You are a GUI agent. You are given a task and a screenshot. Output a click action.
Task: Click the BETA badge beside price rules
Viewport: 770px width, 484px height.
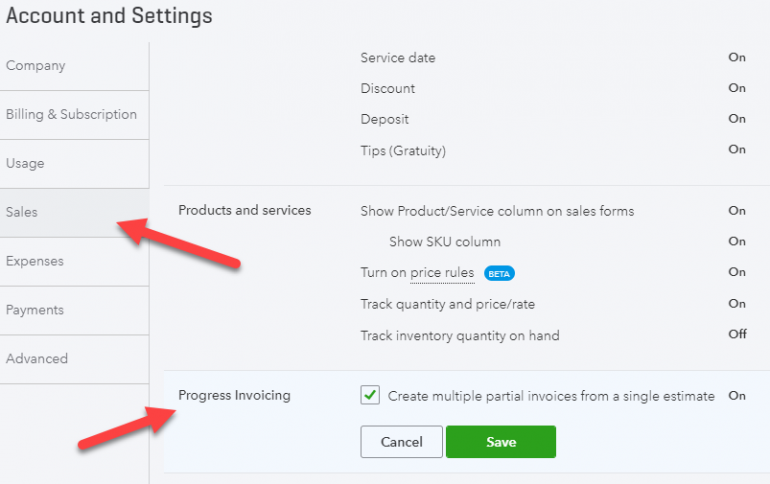(500, 273)
